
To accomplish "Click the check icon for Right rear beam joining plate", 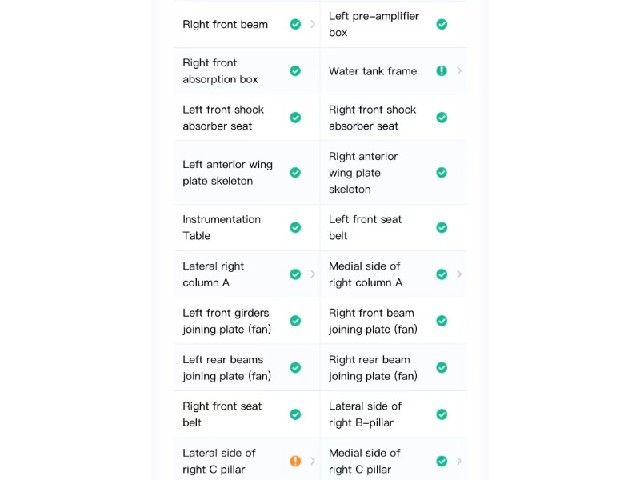I will [442, 367].
